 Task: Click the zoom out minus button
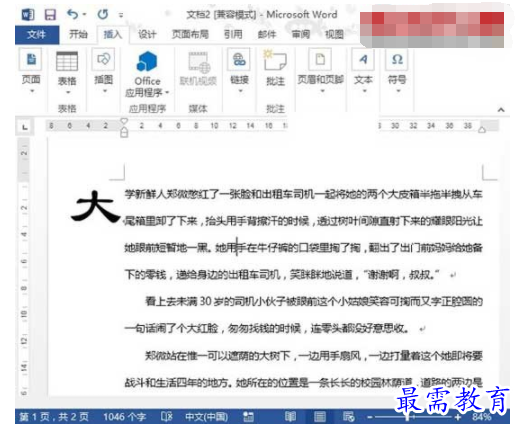[369, 417]
